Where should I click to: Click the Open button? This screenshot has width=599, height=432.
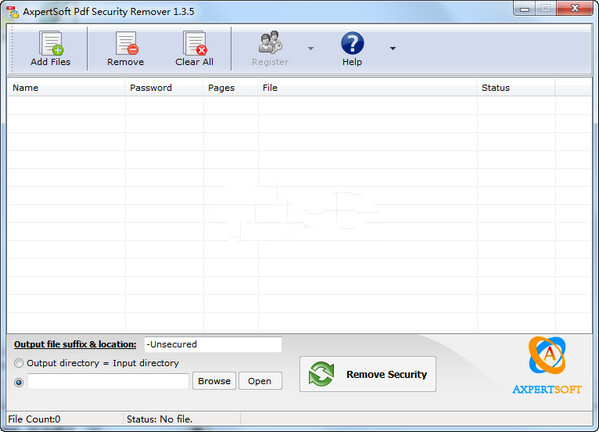point(260,381)
